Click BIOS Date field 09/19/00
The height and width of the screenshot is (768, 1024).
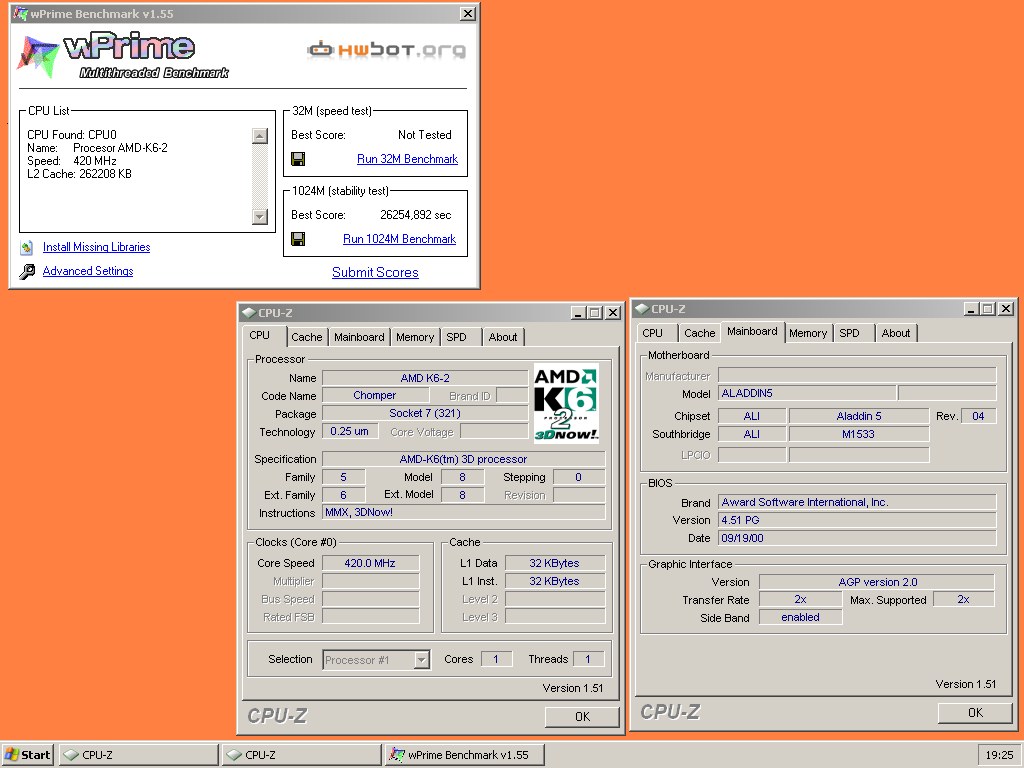tap(857, 538)
